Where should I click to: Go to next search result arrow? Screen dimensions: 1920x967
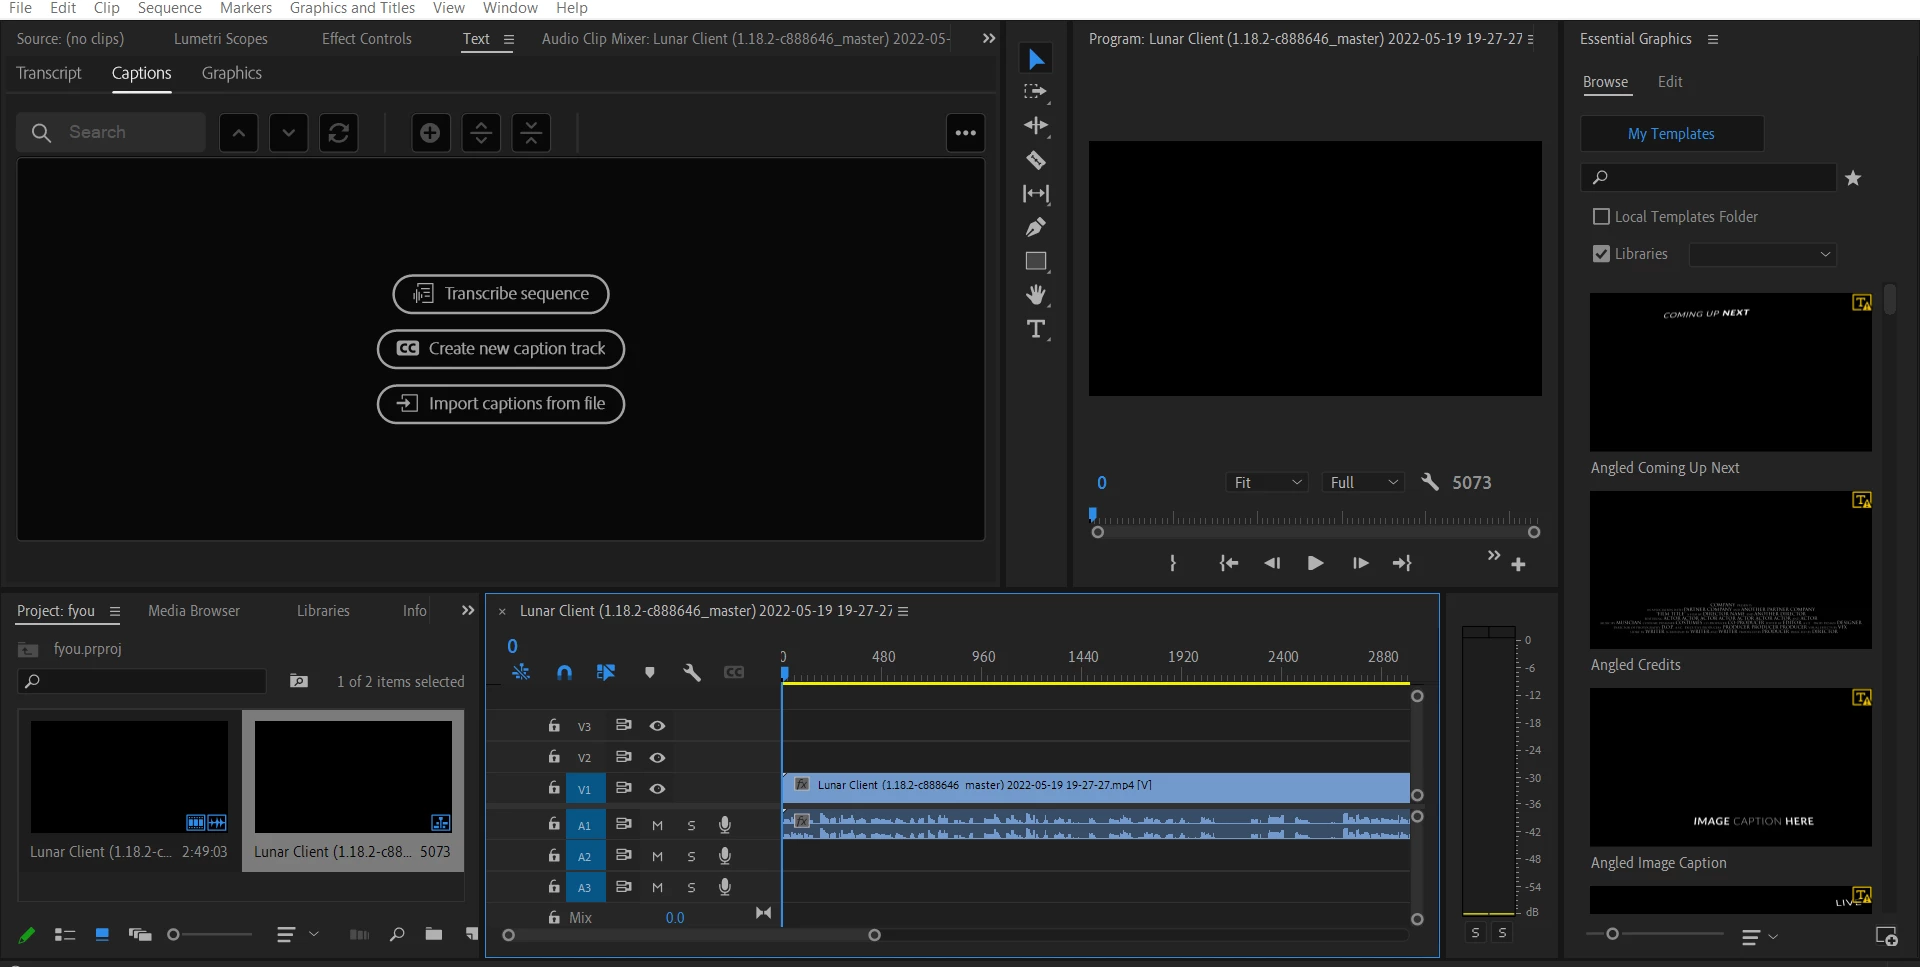click(289, 133)
